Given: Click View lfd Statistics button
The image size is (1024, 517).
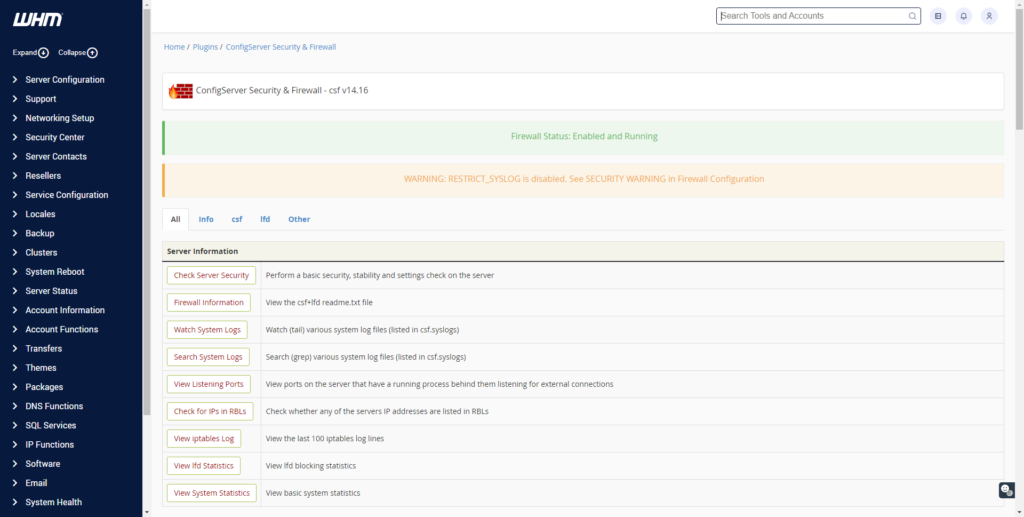Looking at the screenshot, I should (x=204, y=466).
